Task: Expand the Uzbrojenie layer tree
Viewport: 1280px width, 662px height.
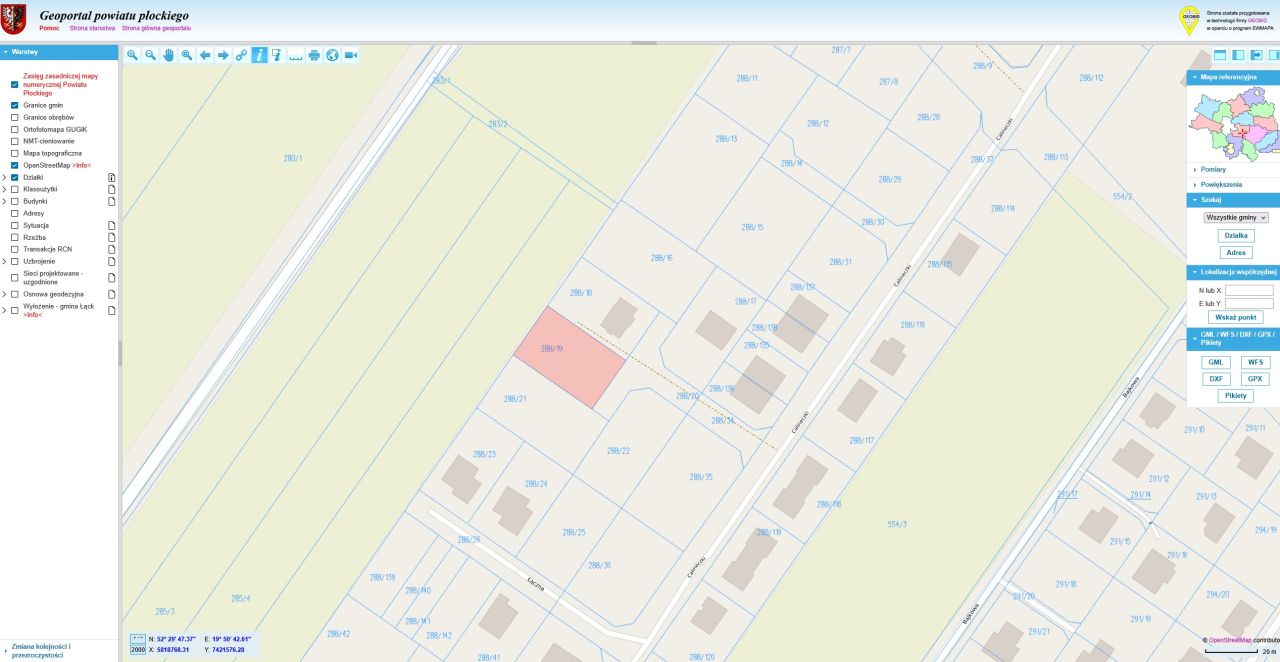Action: coord(4,261)
